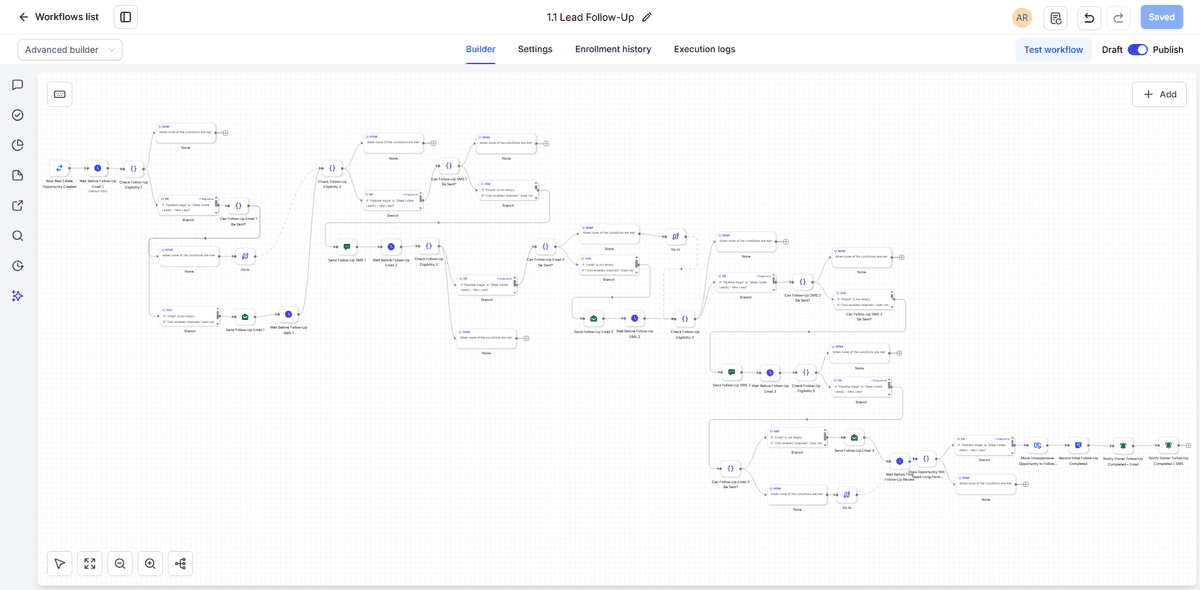This screenshot has height=590, width=1200.
Task: Select the Move Unresponsive Opportunity node
Action: (1037, 445)
